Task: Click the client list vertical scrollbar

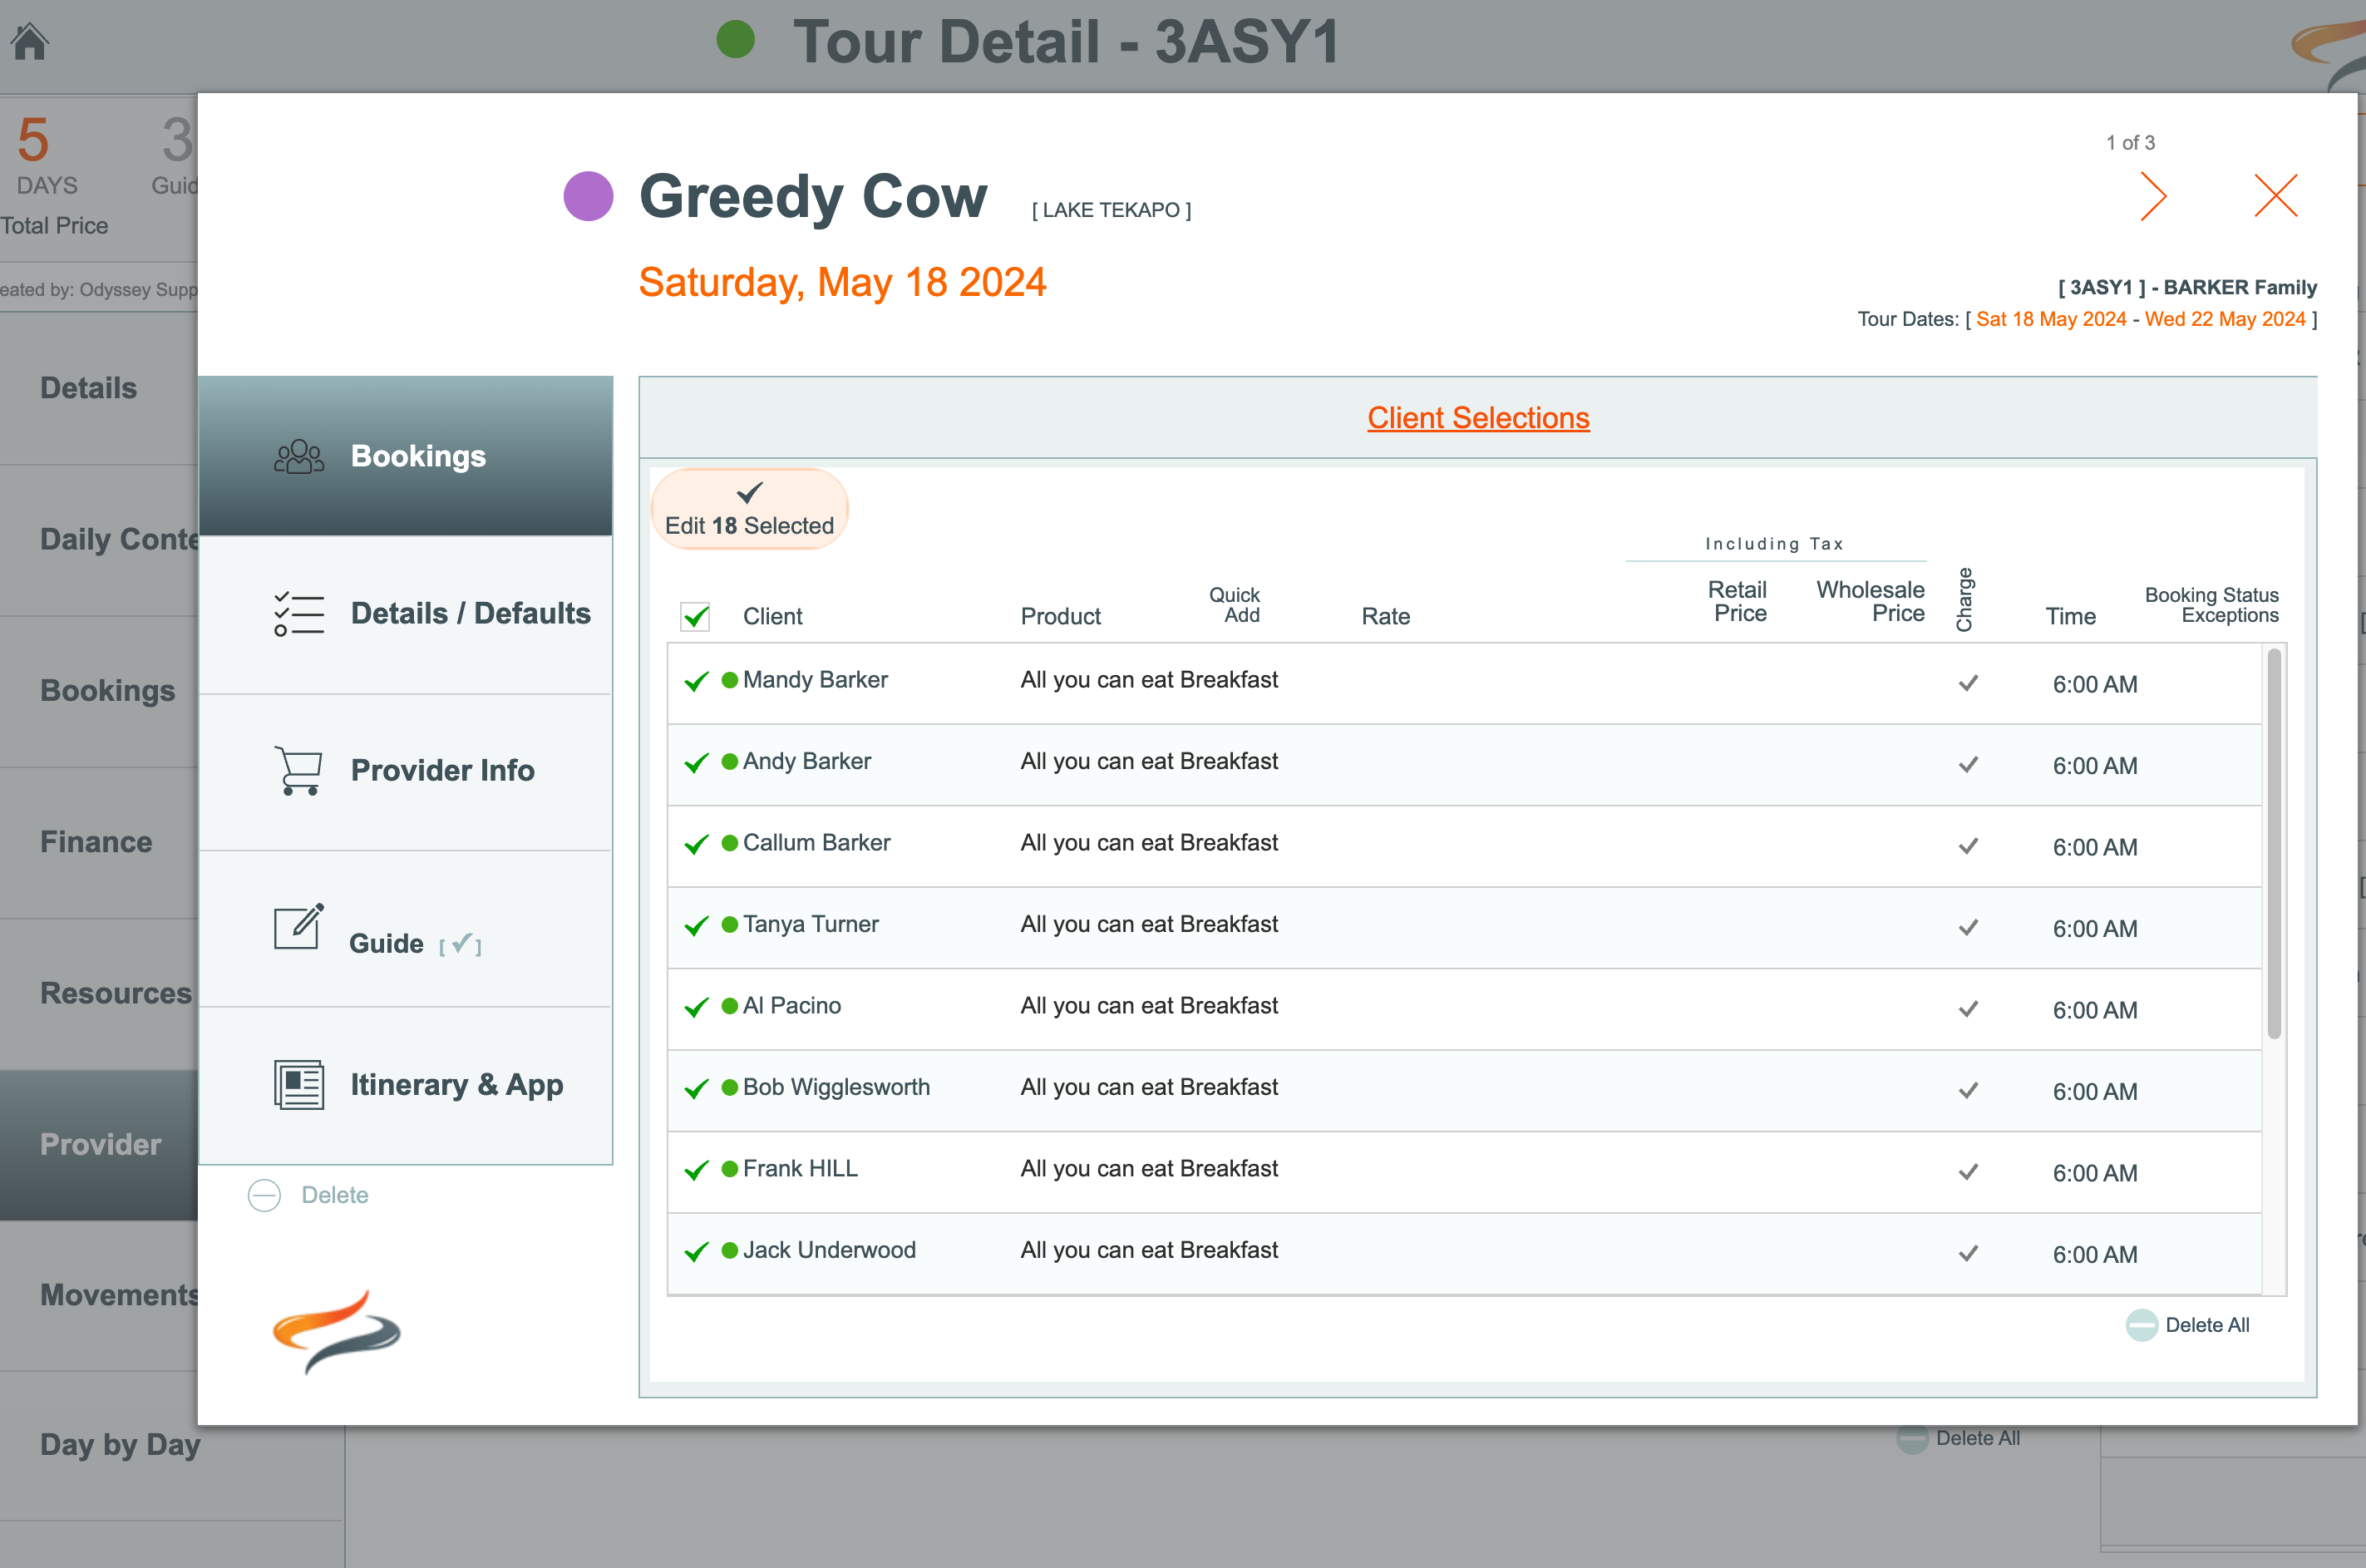Action: (2273, 845)
